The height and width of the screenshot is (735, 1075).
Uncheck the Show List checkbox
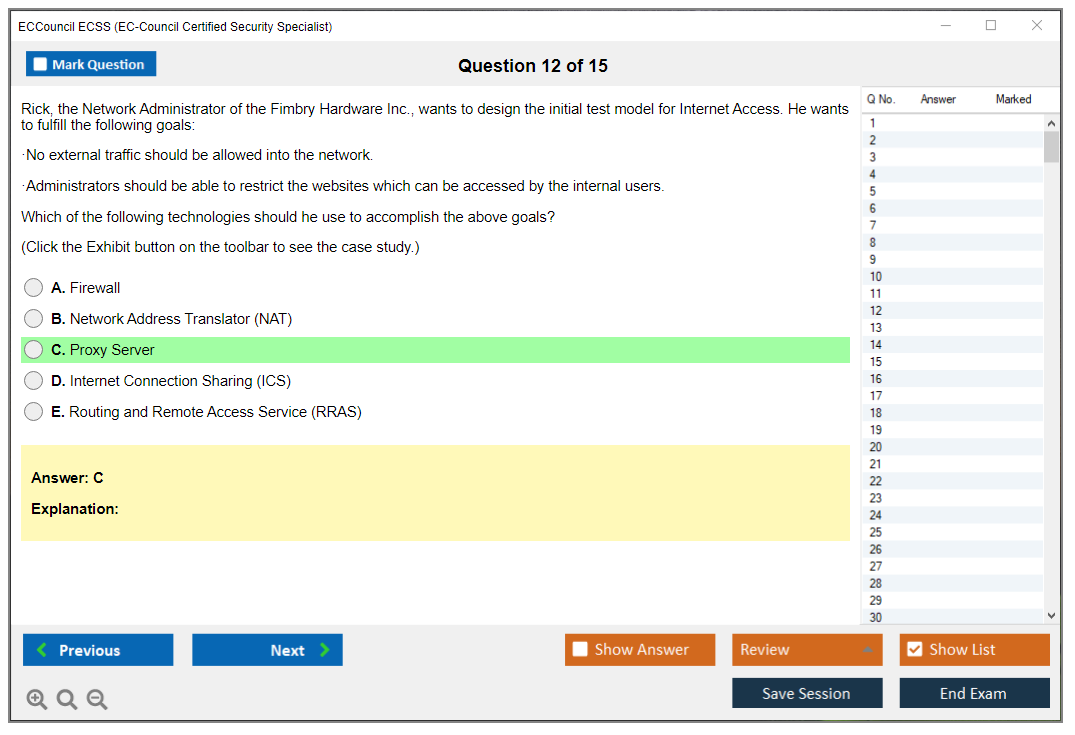click(914, 650)
